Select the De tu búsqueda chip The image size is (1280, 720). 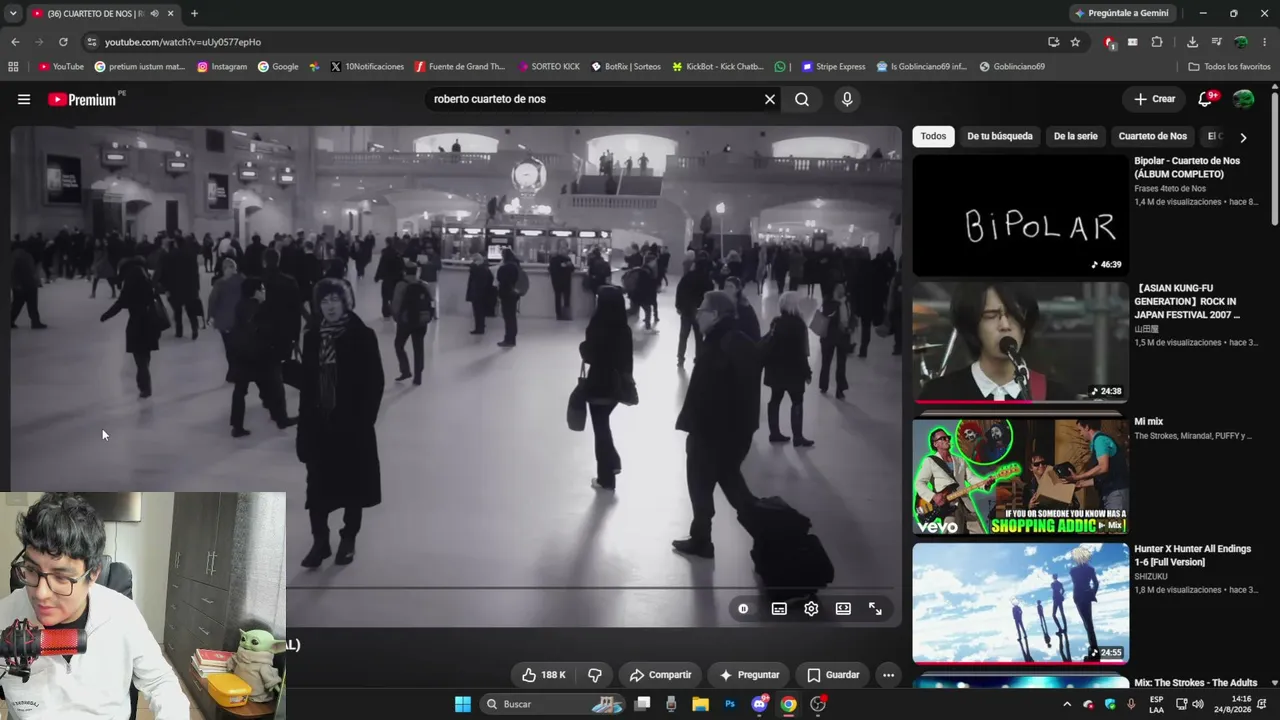coord(1000,136)
